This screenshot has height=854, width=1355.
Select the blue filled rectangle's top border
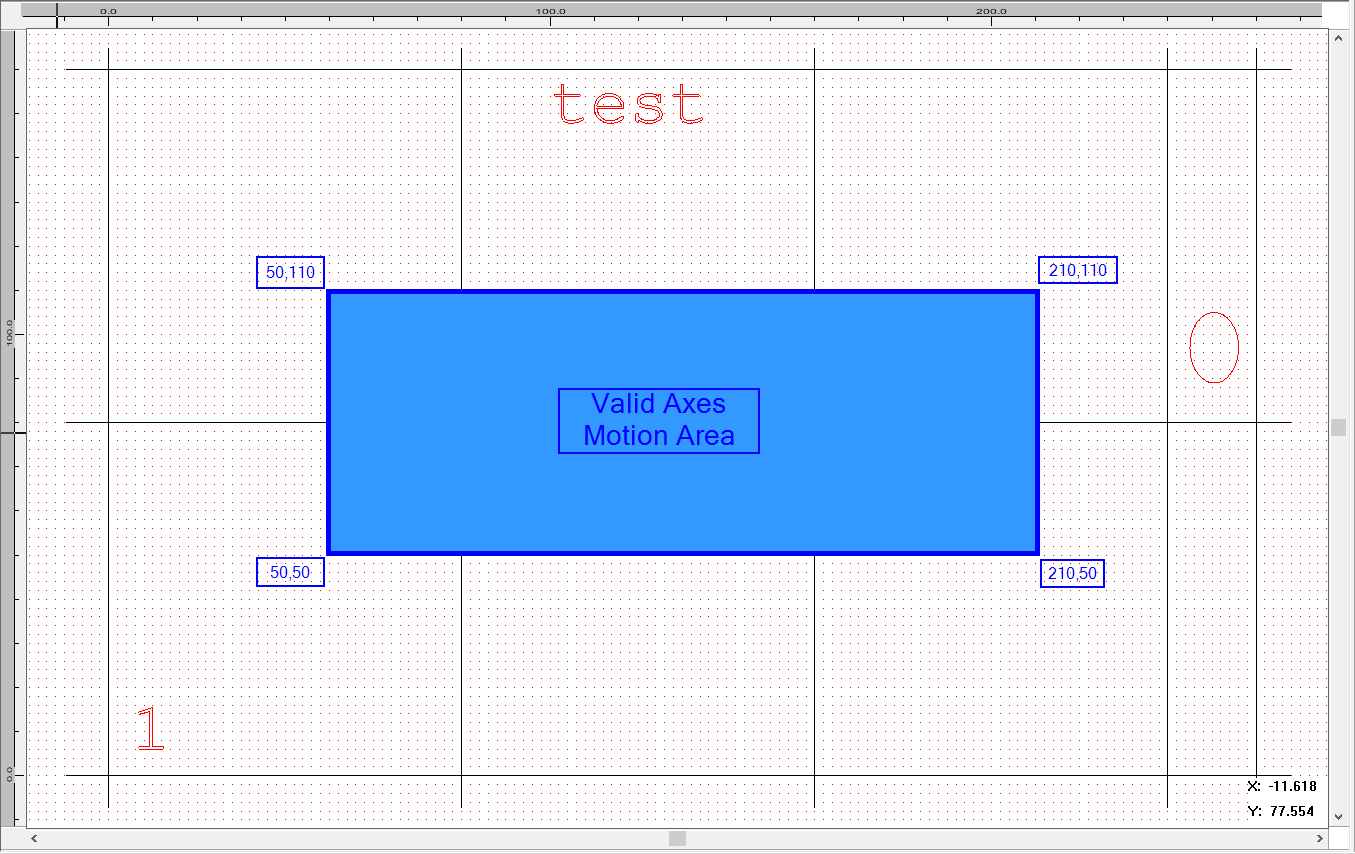coord(683,292)
